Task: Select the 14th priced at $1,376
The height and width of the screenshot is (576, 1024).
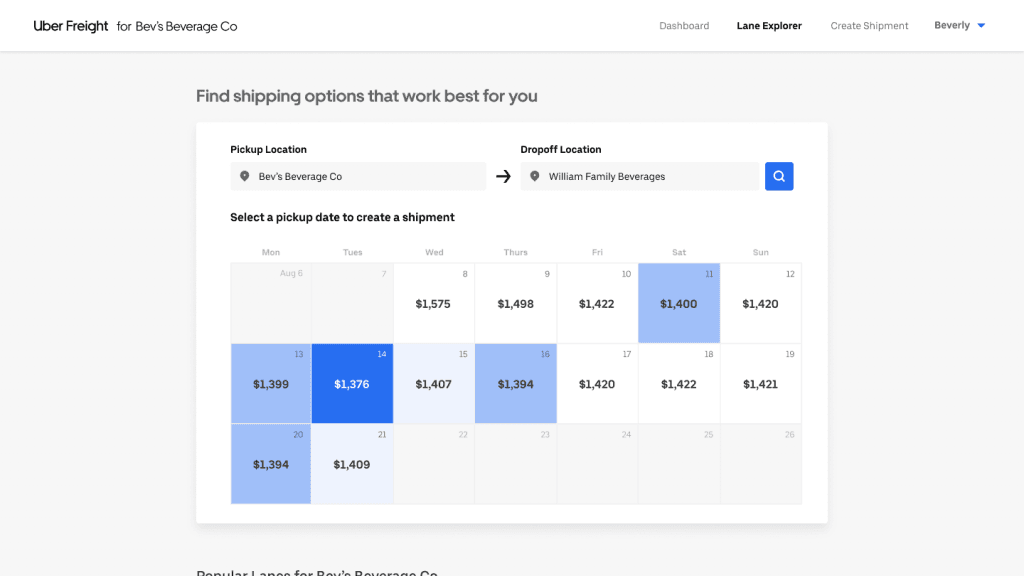Action: tap(352, 383)
